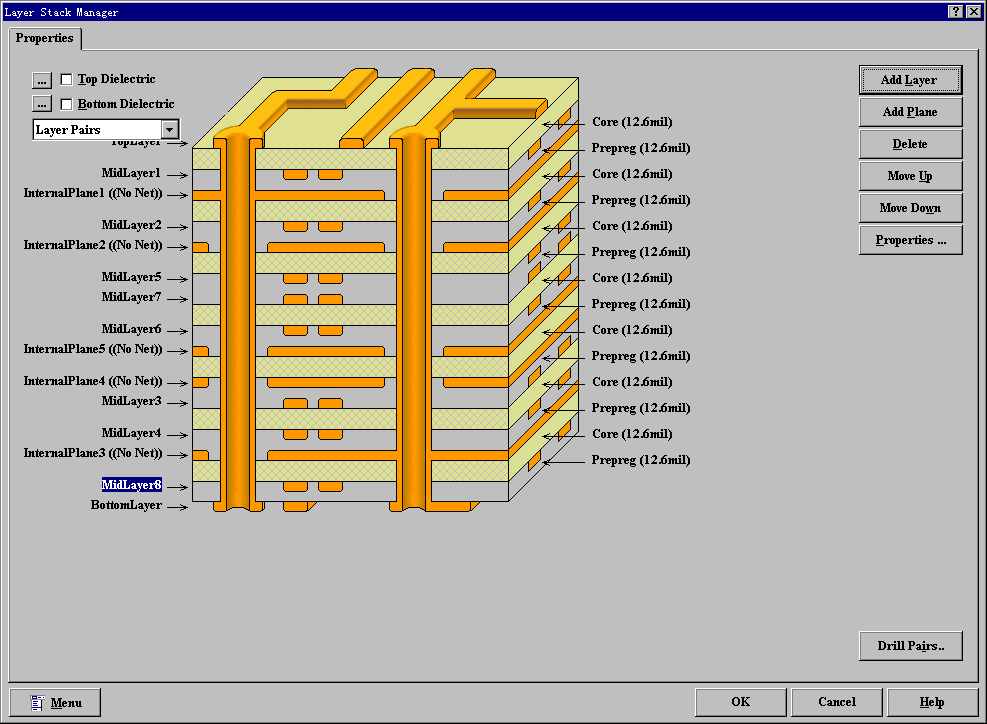Image resolution: width=987 pixels, height=724 pixels.
Task: Select the BottomLayer label
Action: pyautogui.click(x=126, y=506)
